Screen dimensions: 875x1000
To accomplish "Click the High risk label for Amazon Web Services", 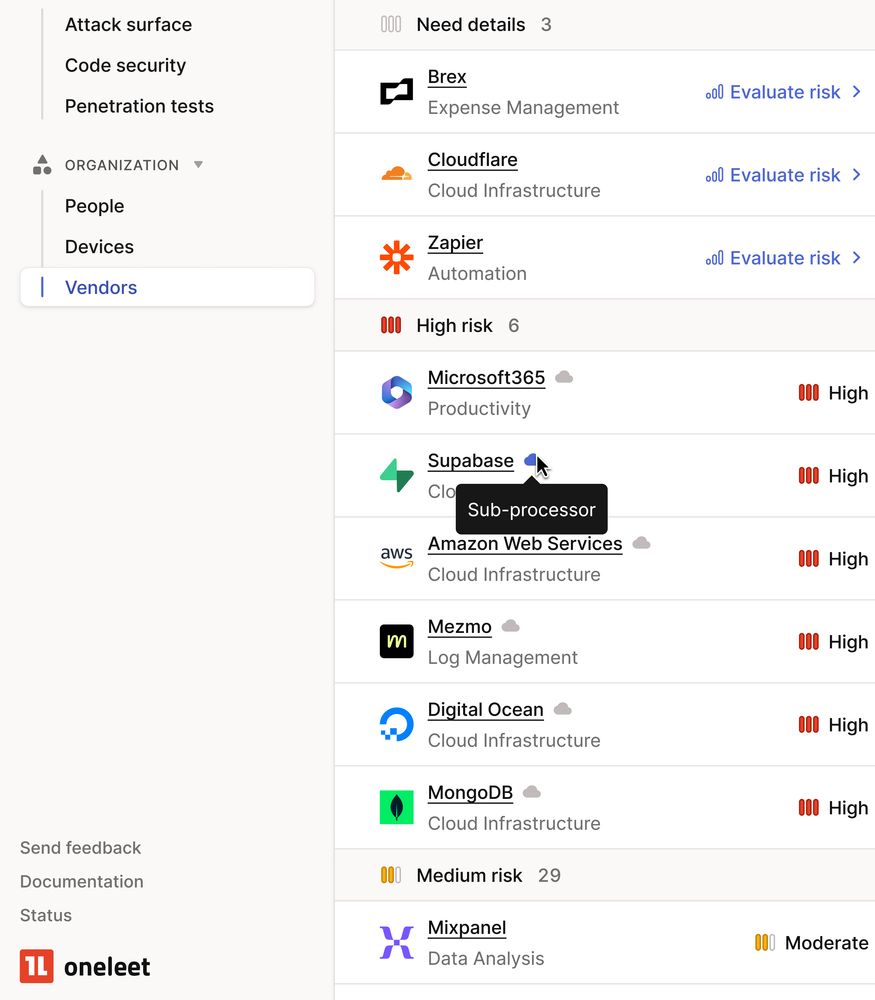I will coord(848,559).
